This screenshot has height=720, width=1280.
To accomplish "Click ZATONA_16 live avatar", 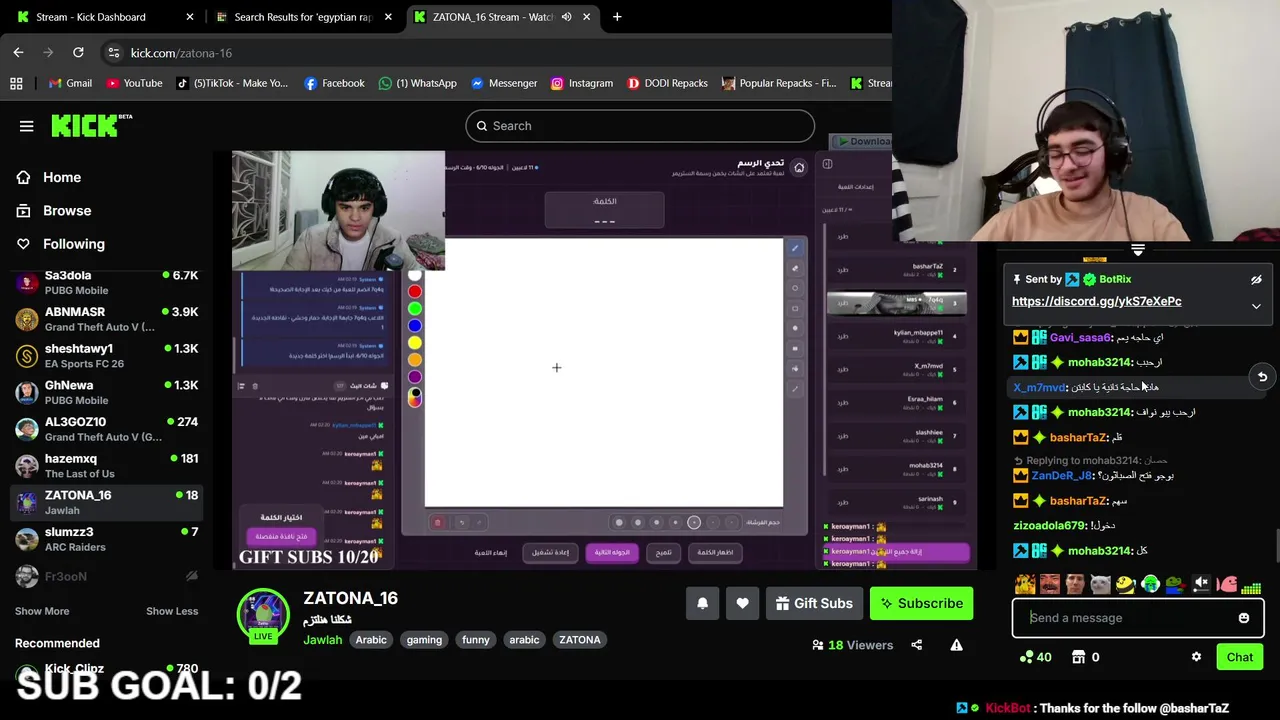I will (263, 615).
